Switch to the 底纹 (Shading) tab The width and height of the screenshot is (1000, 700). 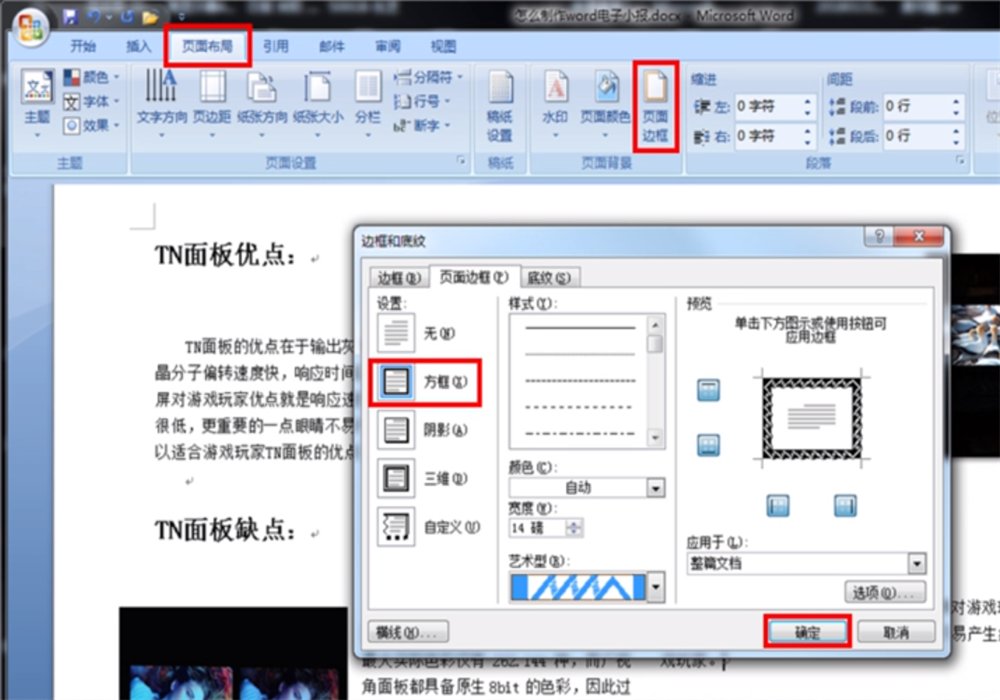point(548,277)
